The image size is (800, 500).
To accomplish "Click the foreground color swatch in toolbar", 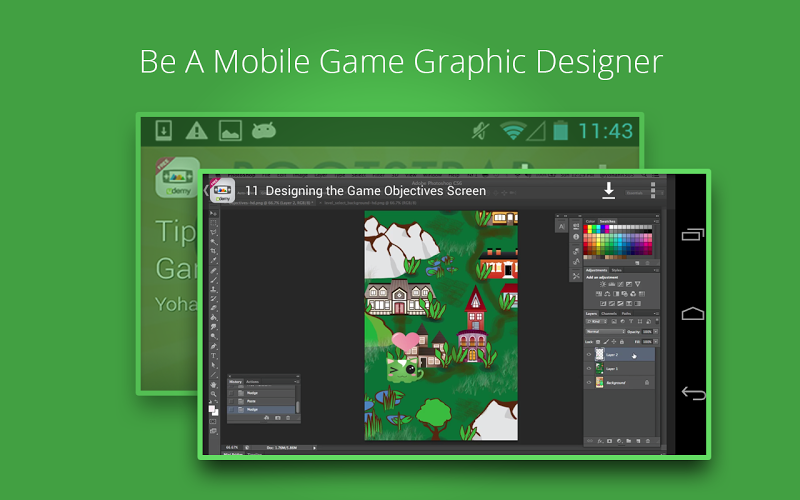I will tap(212, 408).
